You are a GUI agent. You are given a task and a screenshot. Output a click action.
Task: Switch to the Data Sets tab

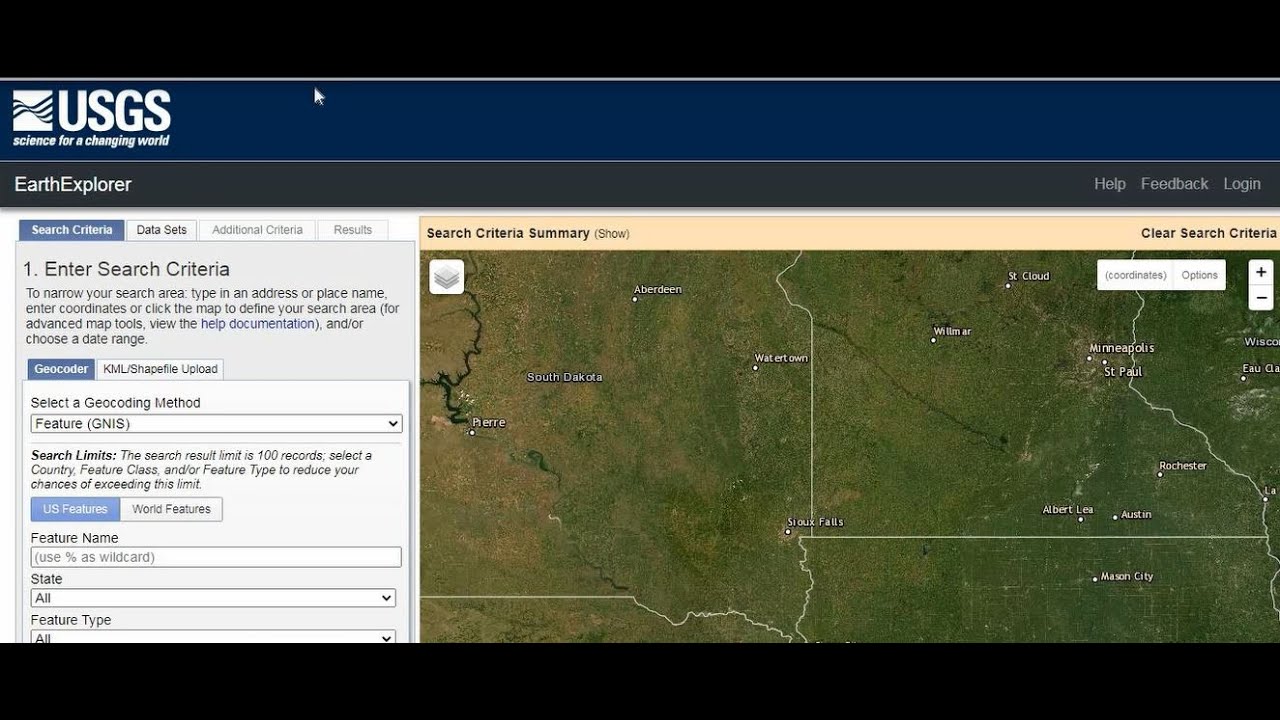(162, 230)
